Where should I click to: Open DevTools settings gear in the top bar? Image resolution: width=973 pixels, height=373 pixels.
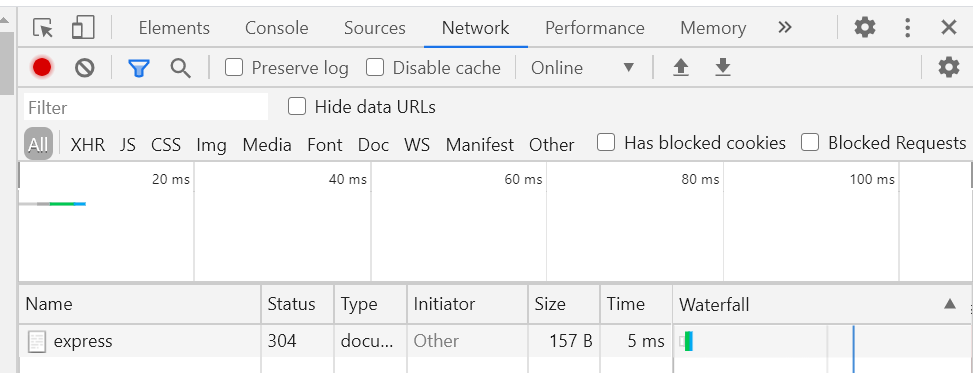tap(864, 27)
